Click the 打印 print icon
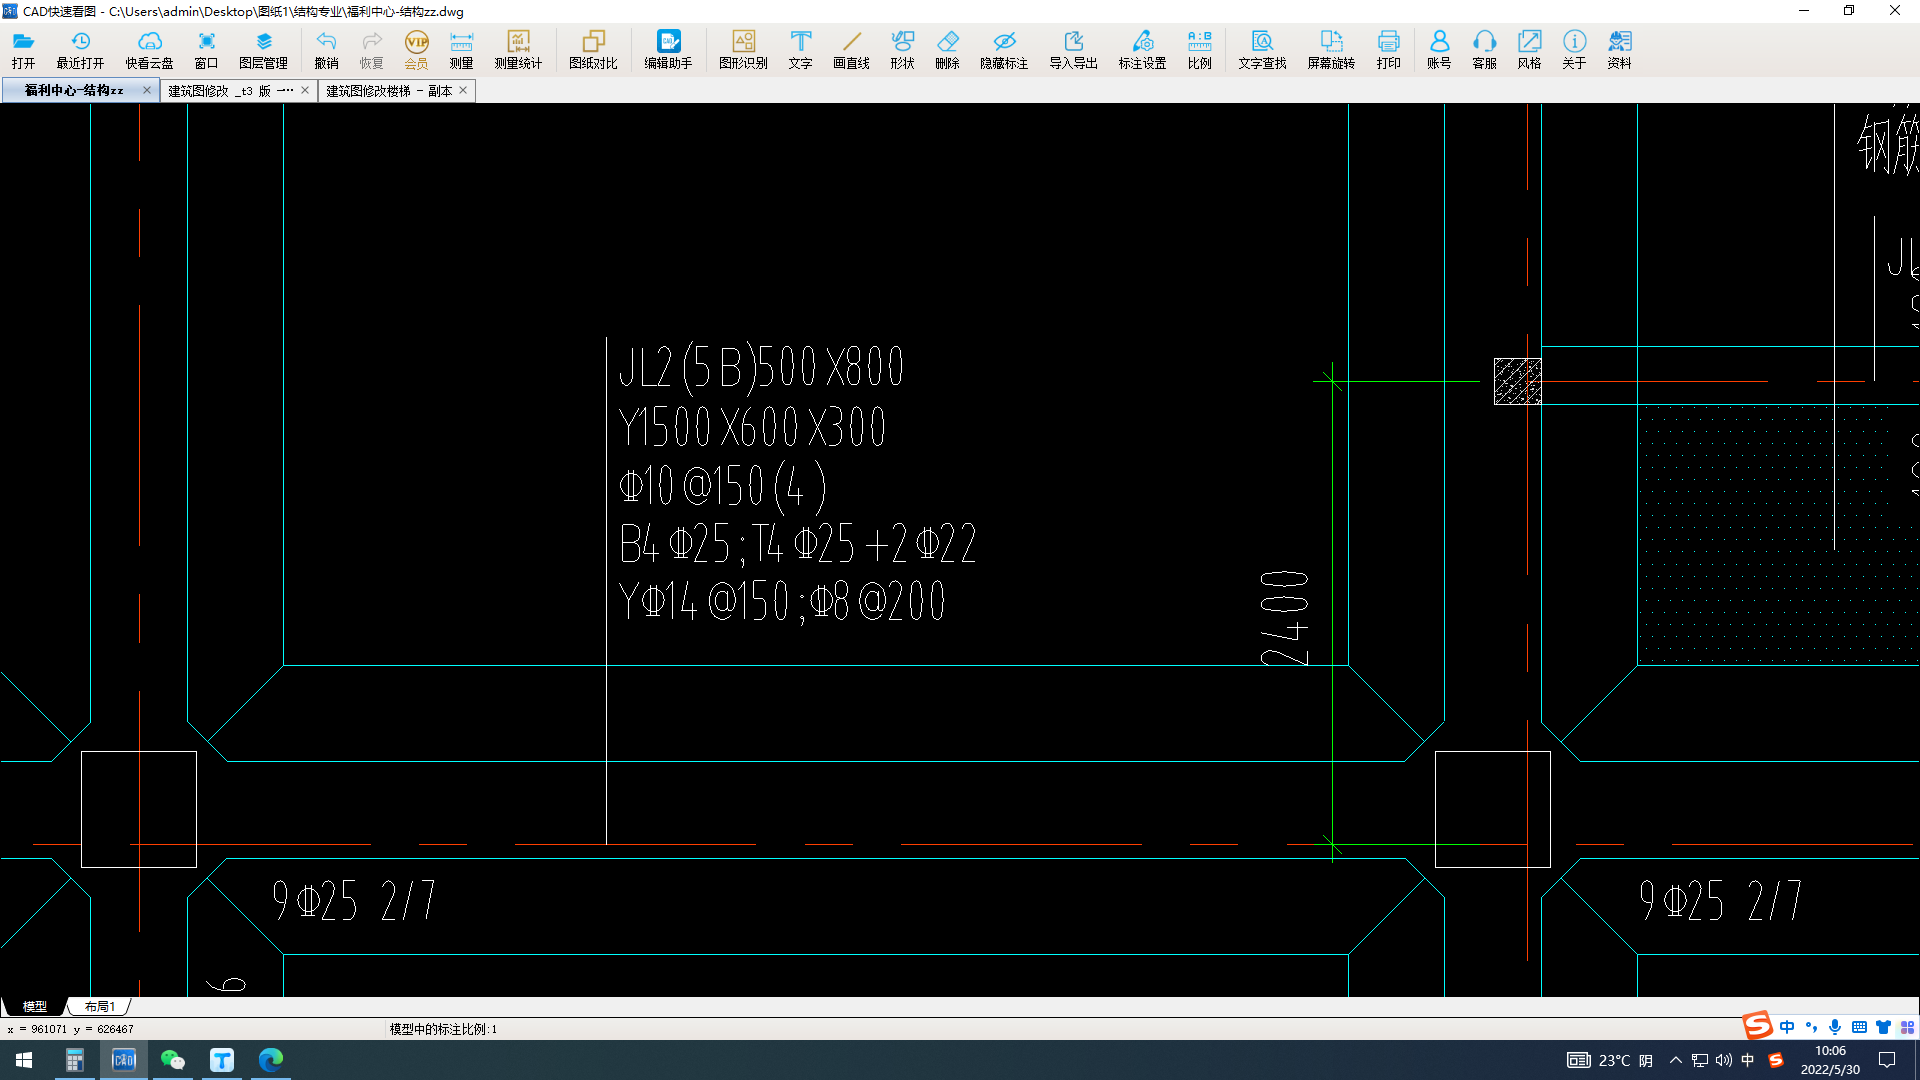The width and height of the screenshot is (1920, 1080). pos(1388,50)
